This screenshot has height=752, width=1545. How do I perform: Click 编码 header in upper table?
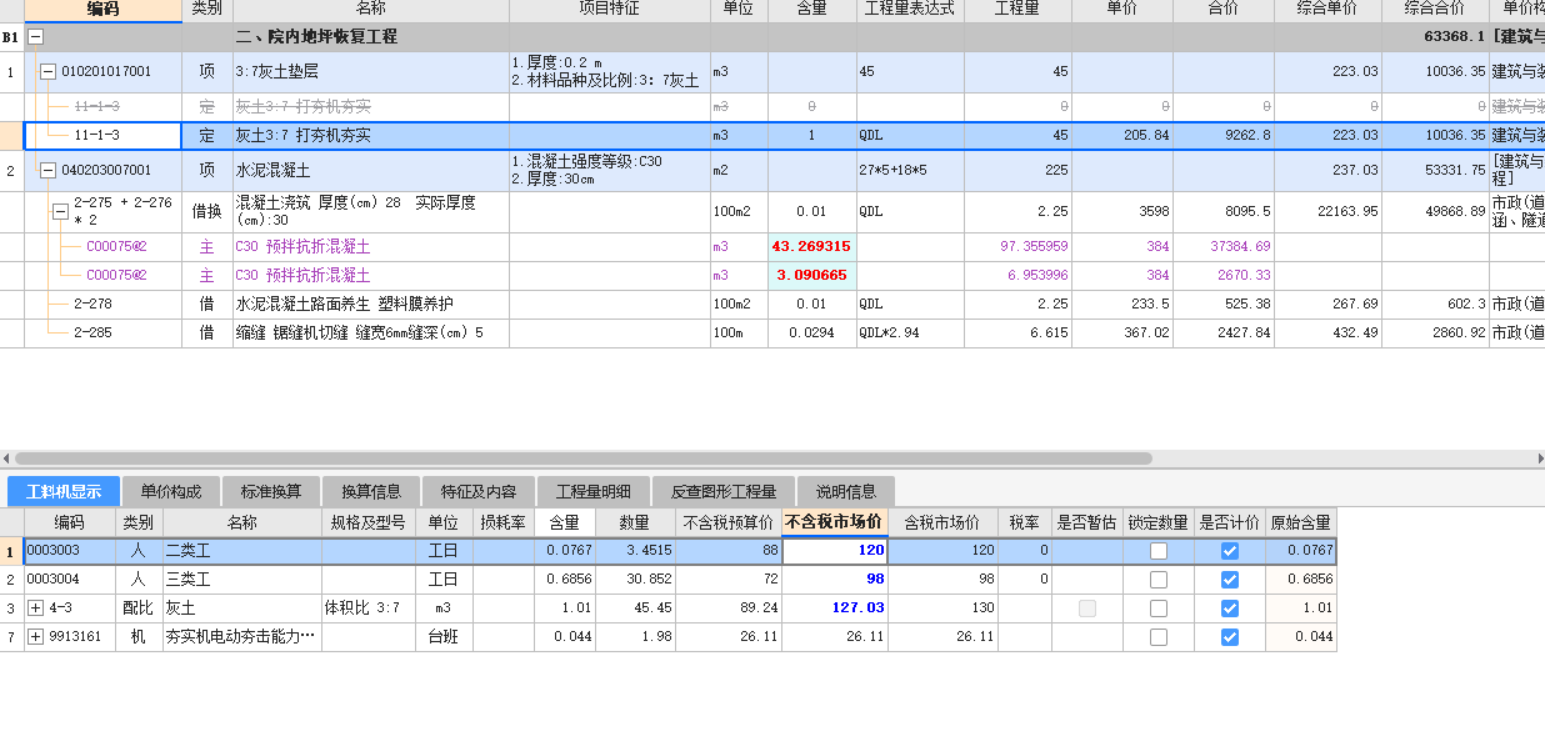pos(103,9)
